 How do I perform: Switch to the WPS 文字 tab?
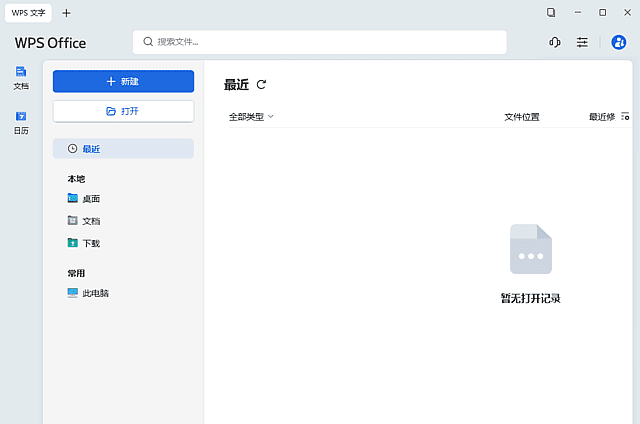point(28,13)
